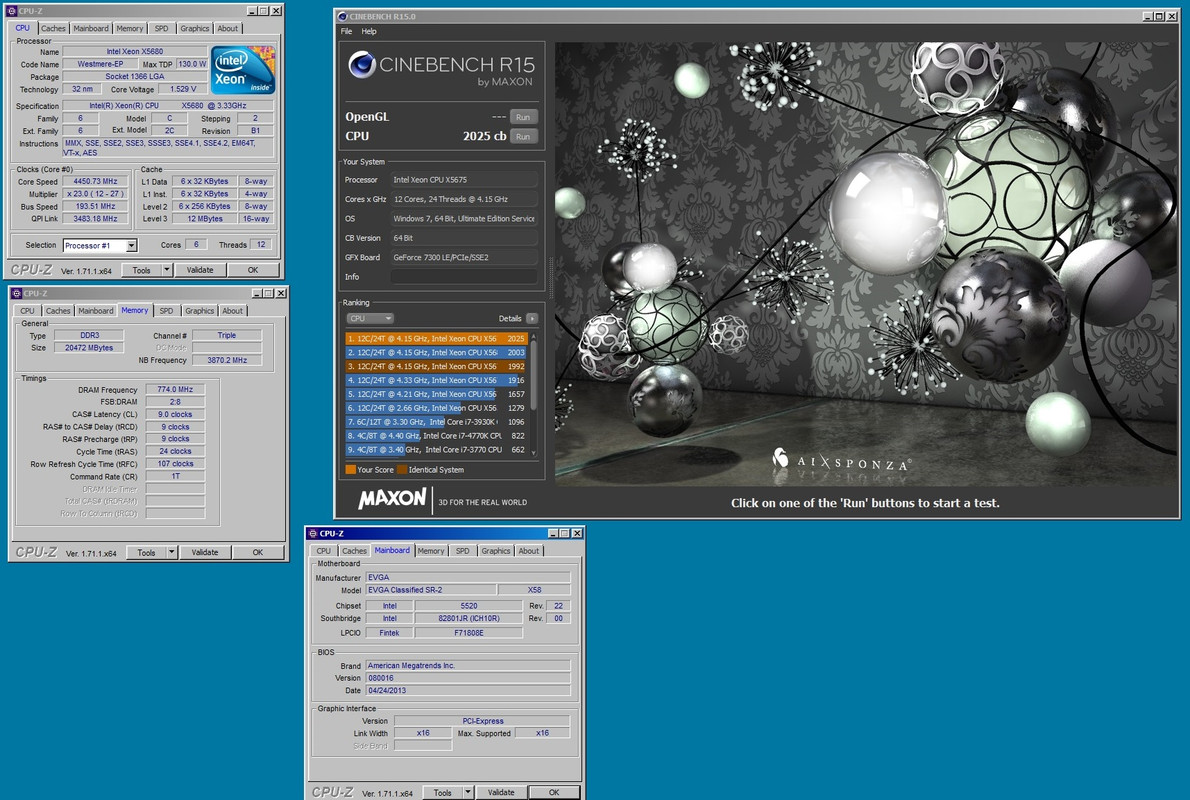Click Validate in the CPU tab window
Image resolution: width=1190 pixels, height=800 pixels.
click(200, 270)
